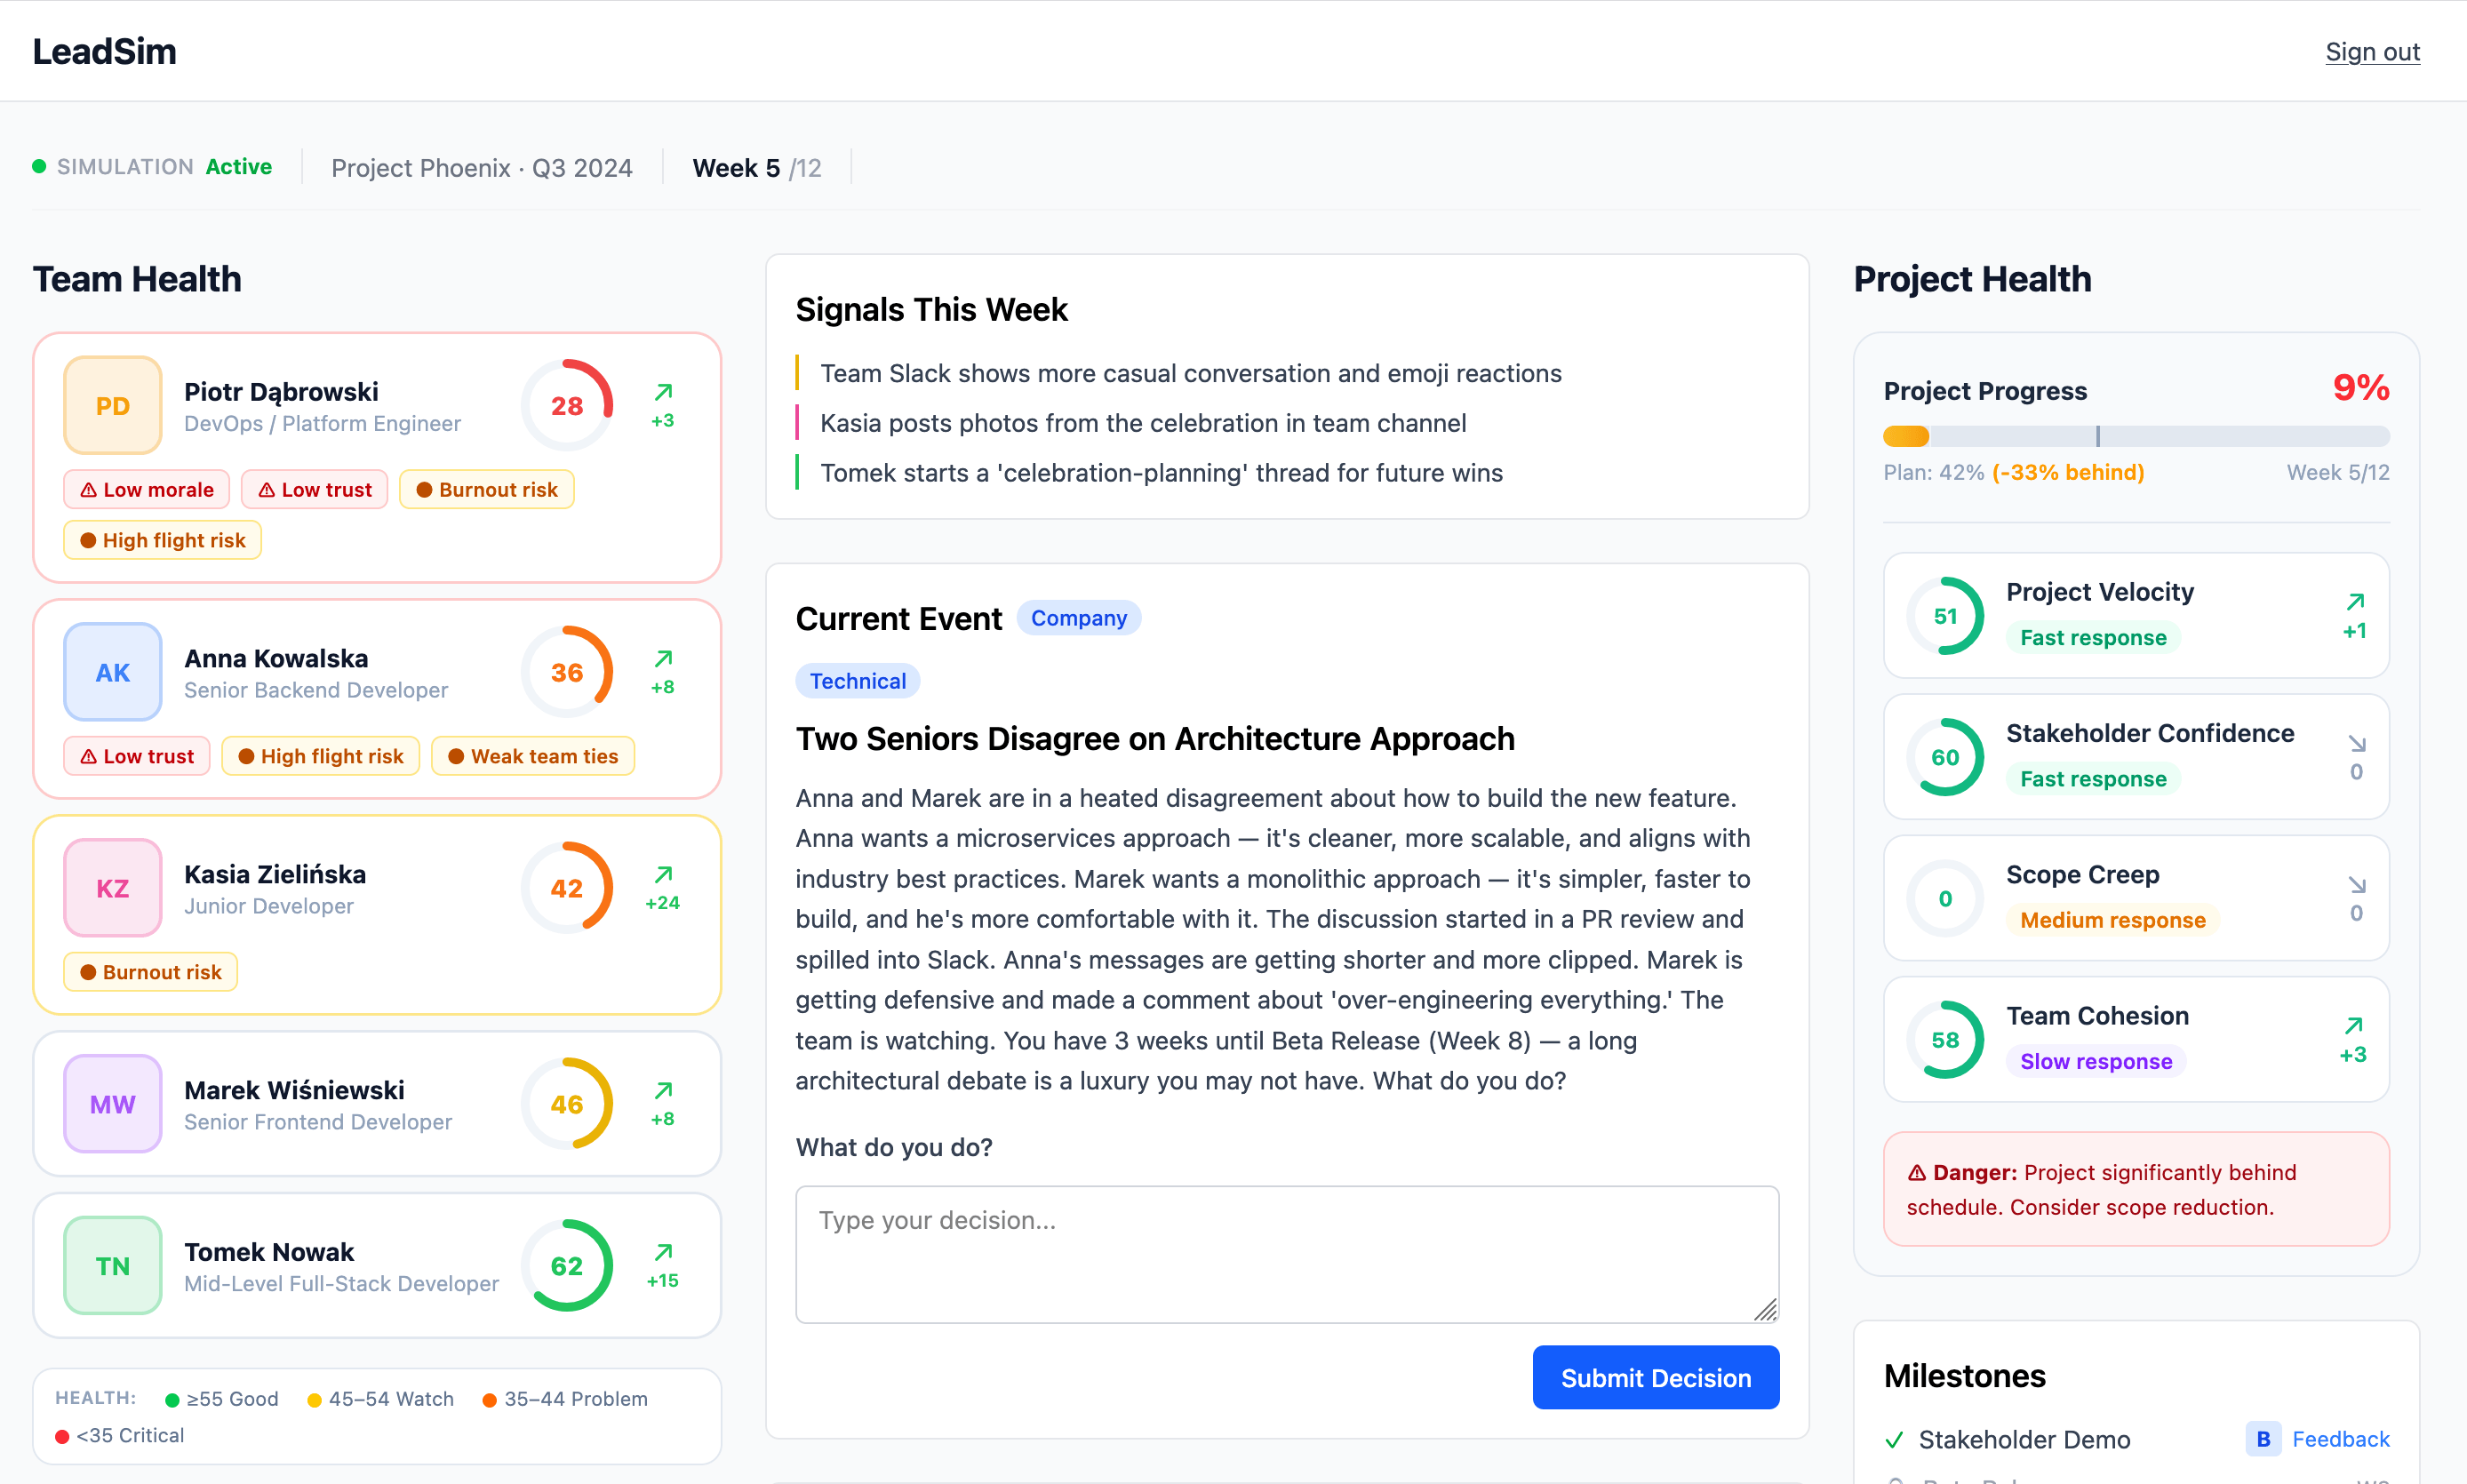This screenshot has height=1484, width=2467.
Task: Click the Stakeholder Demo checkmark icon
Action: [1894, 1440]
